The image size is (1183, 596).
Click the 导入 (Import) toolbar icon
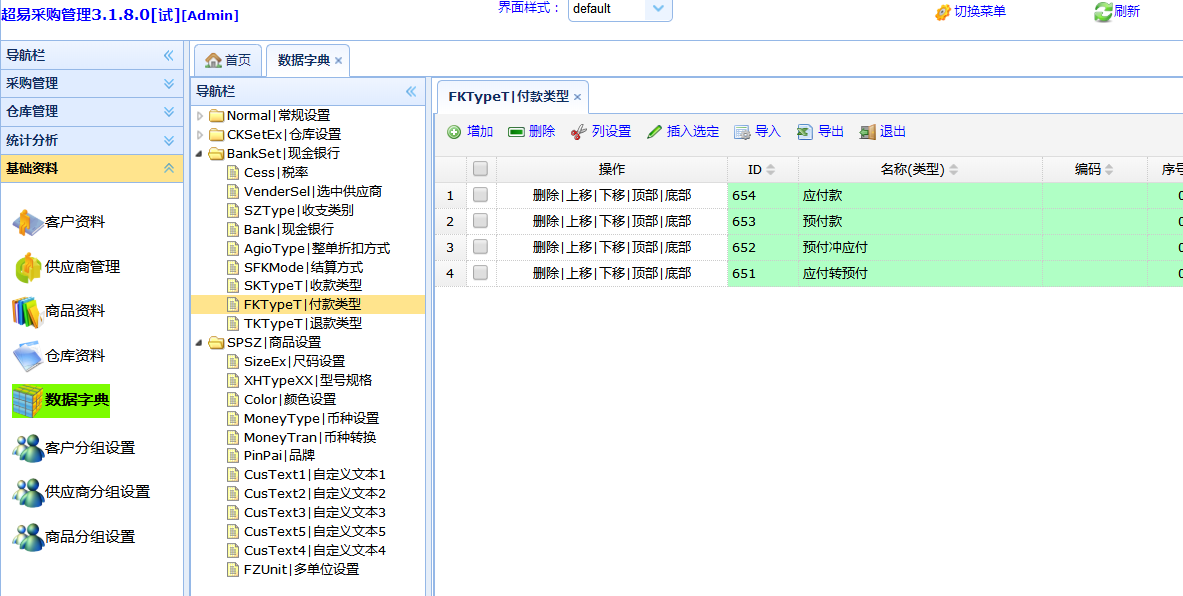pyautogui.click(x=742, y=132)
